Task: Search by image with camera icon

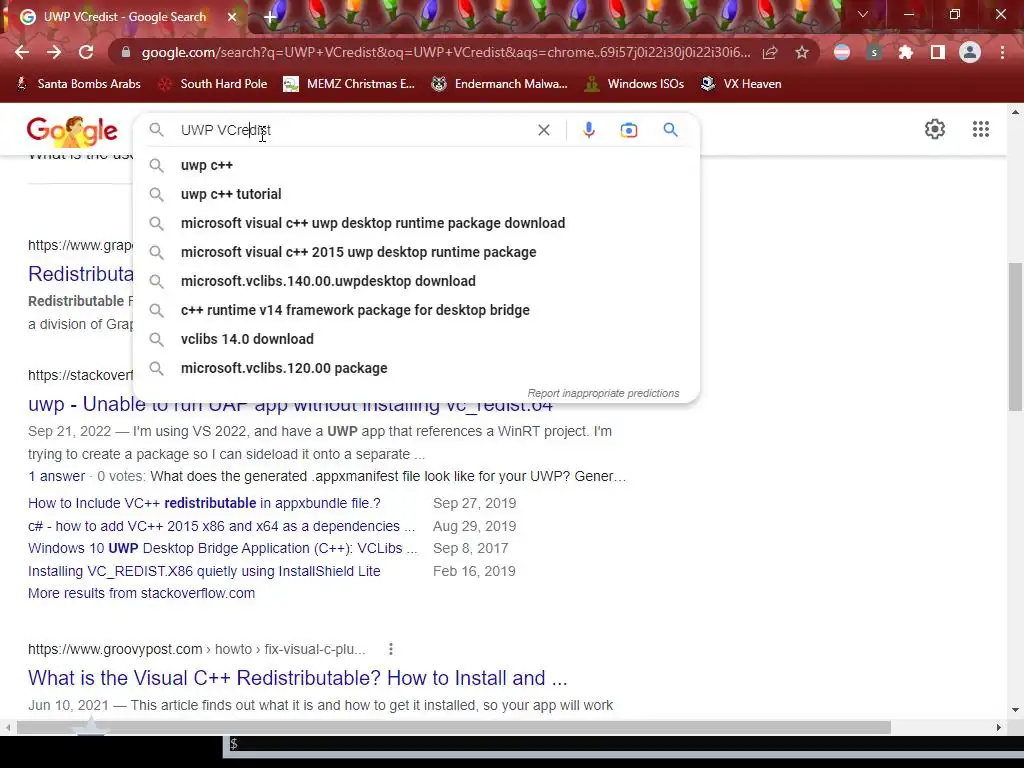Action: coord(628,130)
